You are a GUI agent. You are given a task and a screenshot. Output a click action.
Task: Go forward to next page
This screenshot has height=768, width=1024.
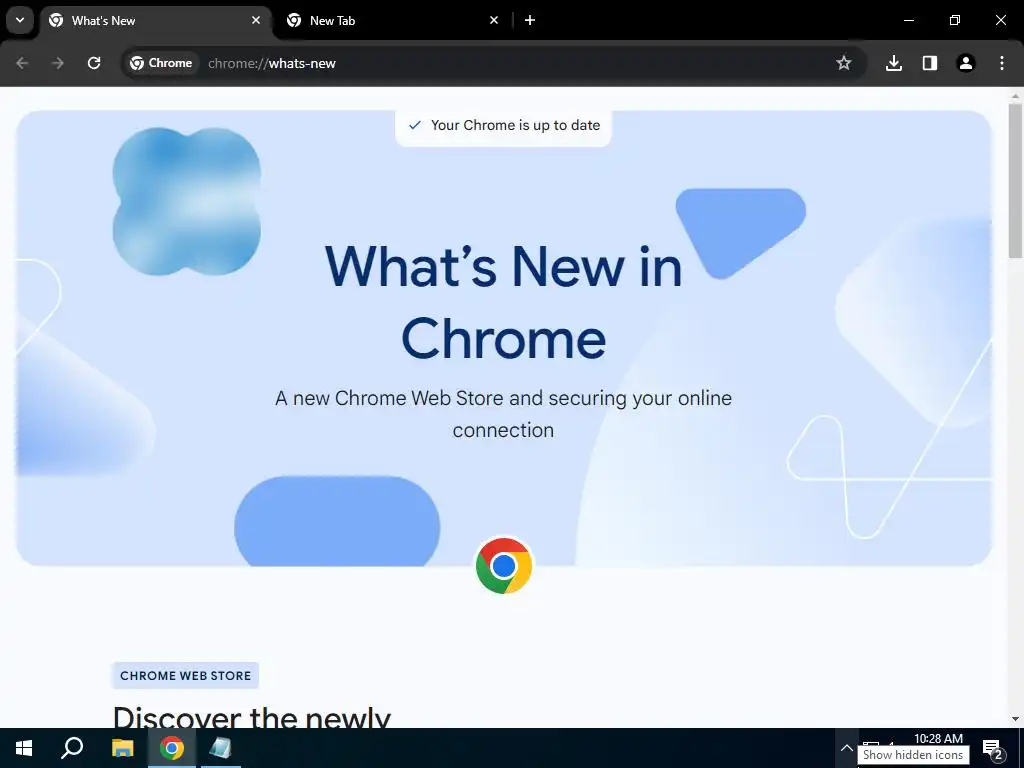pos(58,63)
